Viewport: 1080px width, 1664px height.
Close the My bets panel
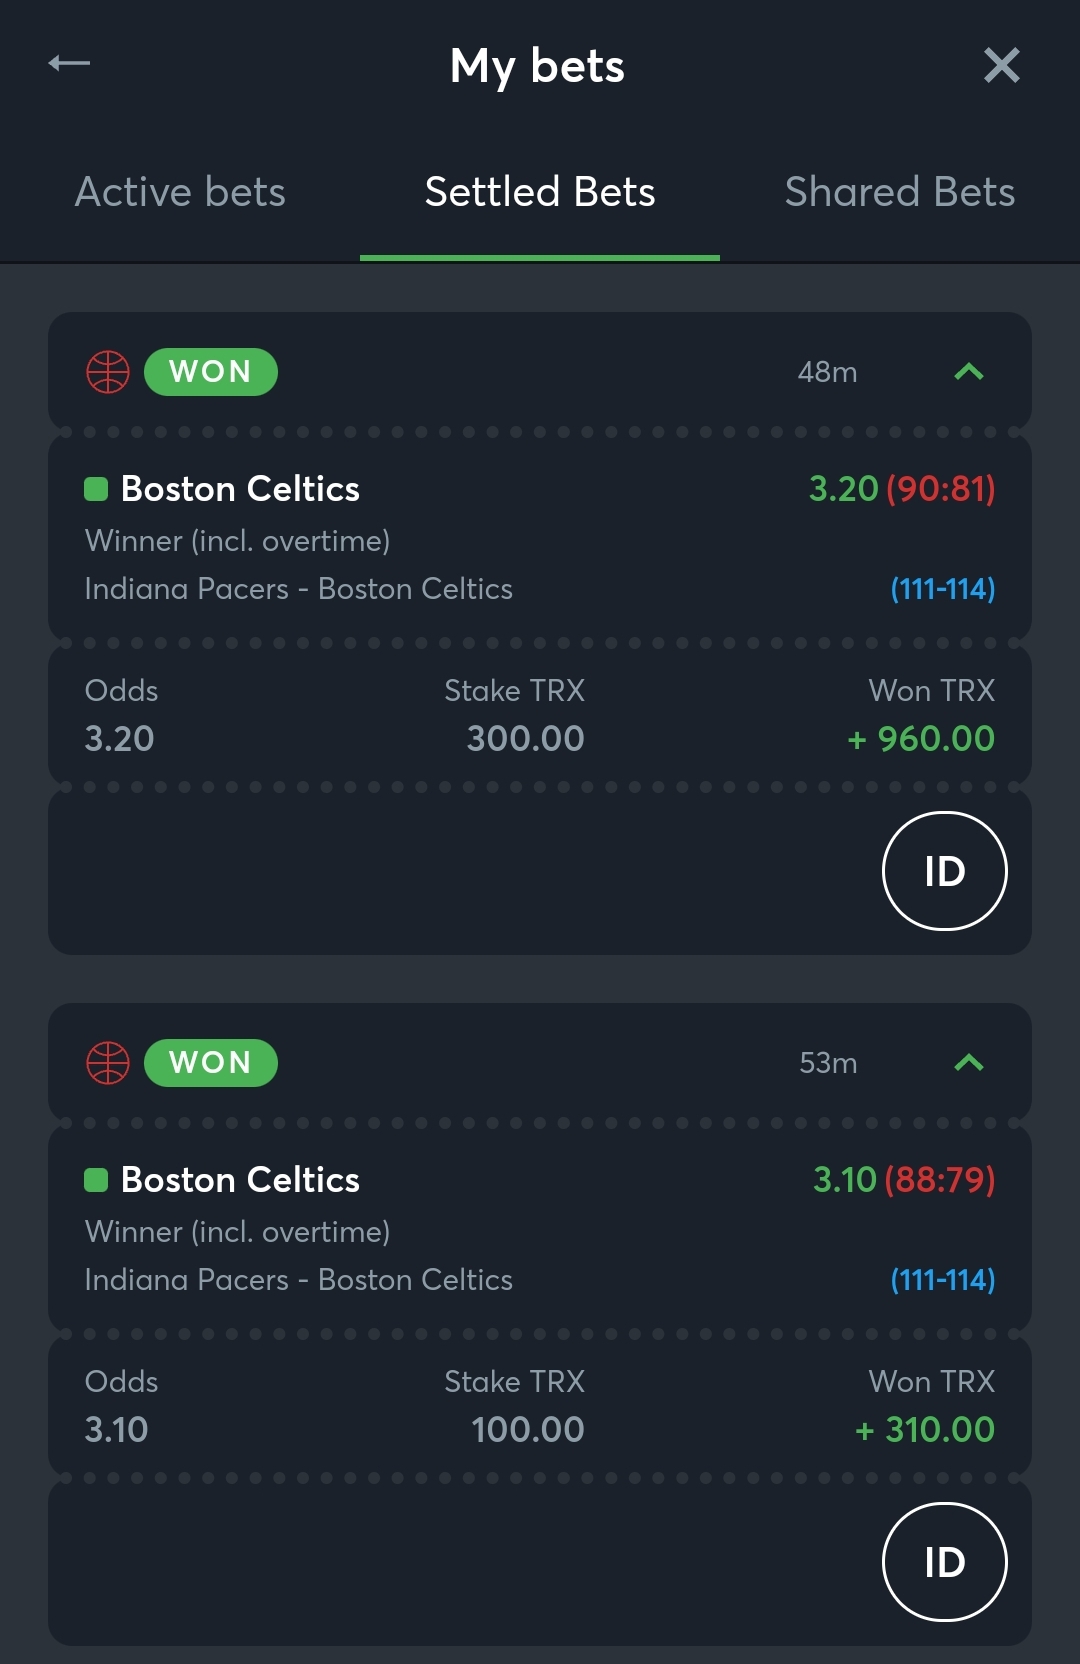tap(1001, 65)
